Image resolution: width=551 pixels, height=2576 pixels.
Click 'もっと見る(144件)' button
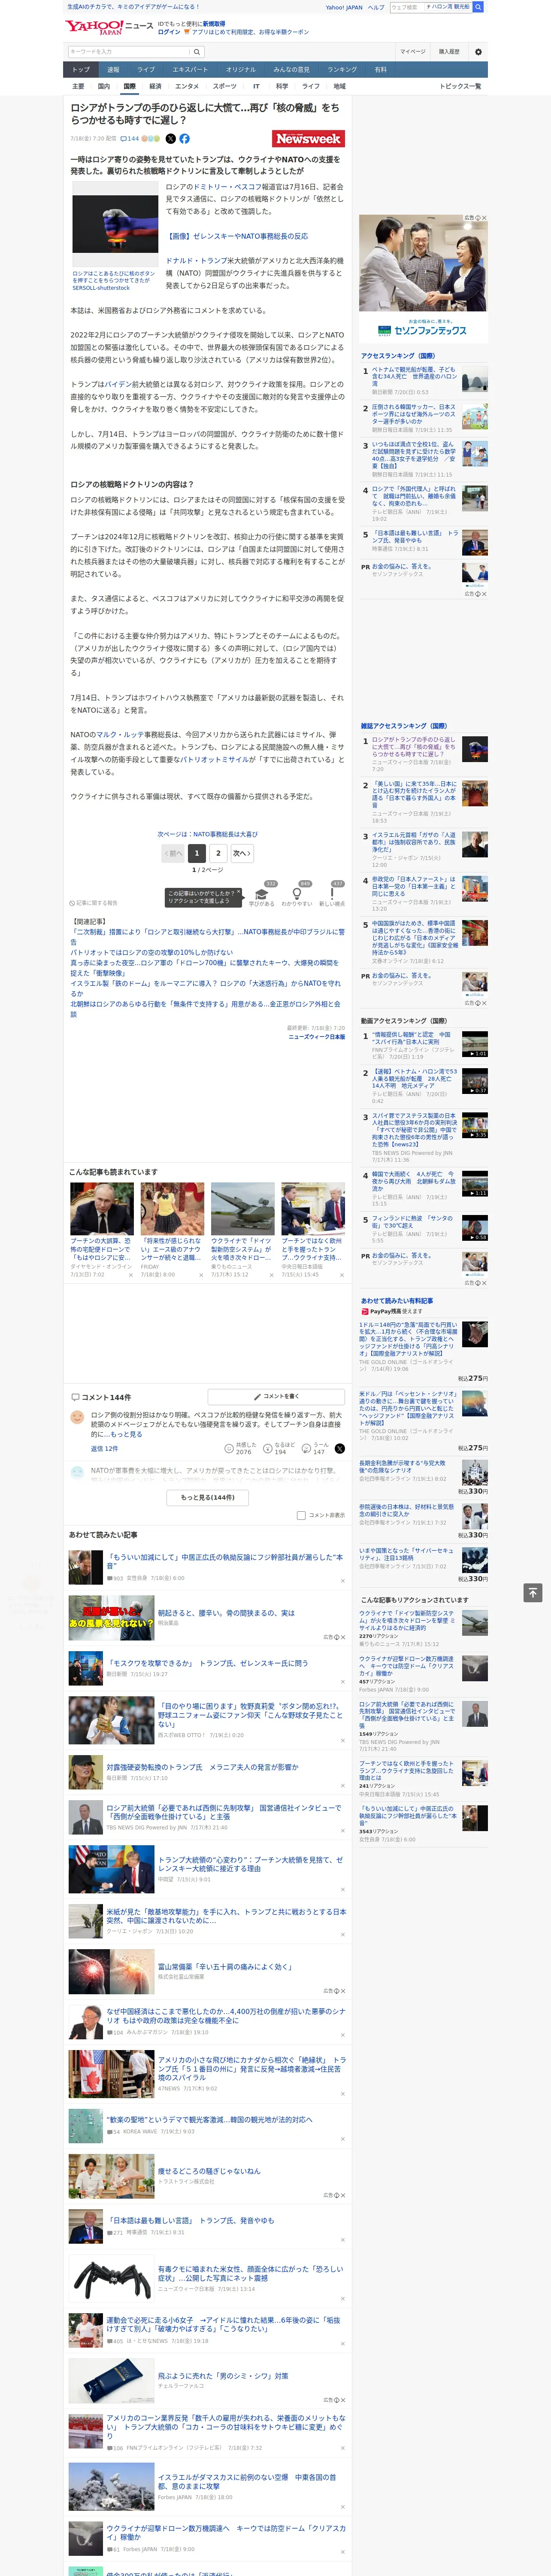point(208,1497)
